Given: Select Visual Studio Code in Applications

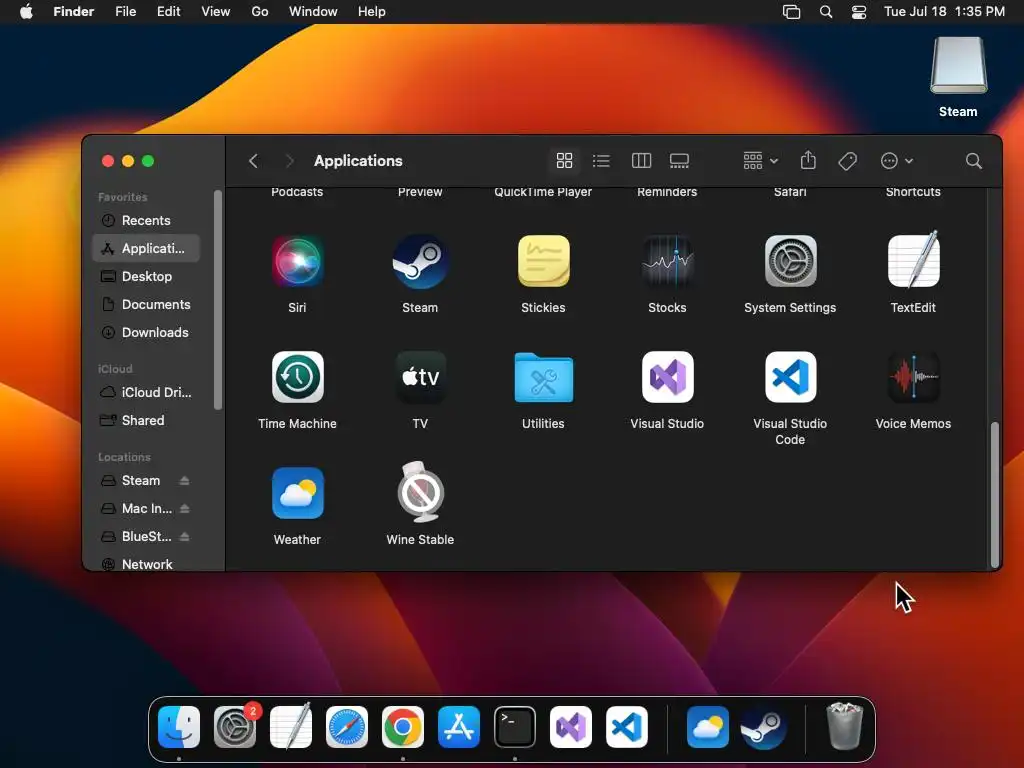Looking at the screenshot, I should tap(790, 377).
